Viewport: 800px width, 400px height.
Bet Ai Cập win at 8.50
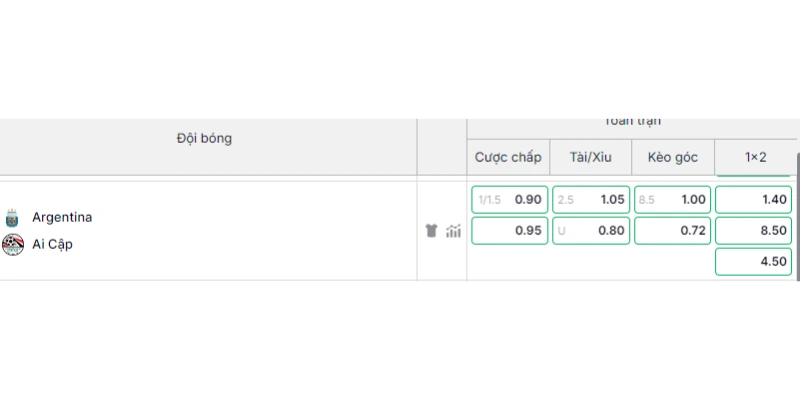754,231
